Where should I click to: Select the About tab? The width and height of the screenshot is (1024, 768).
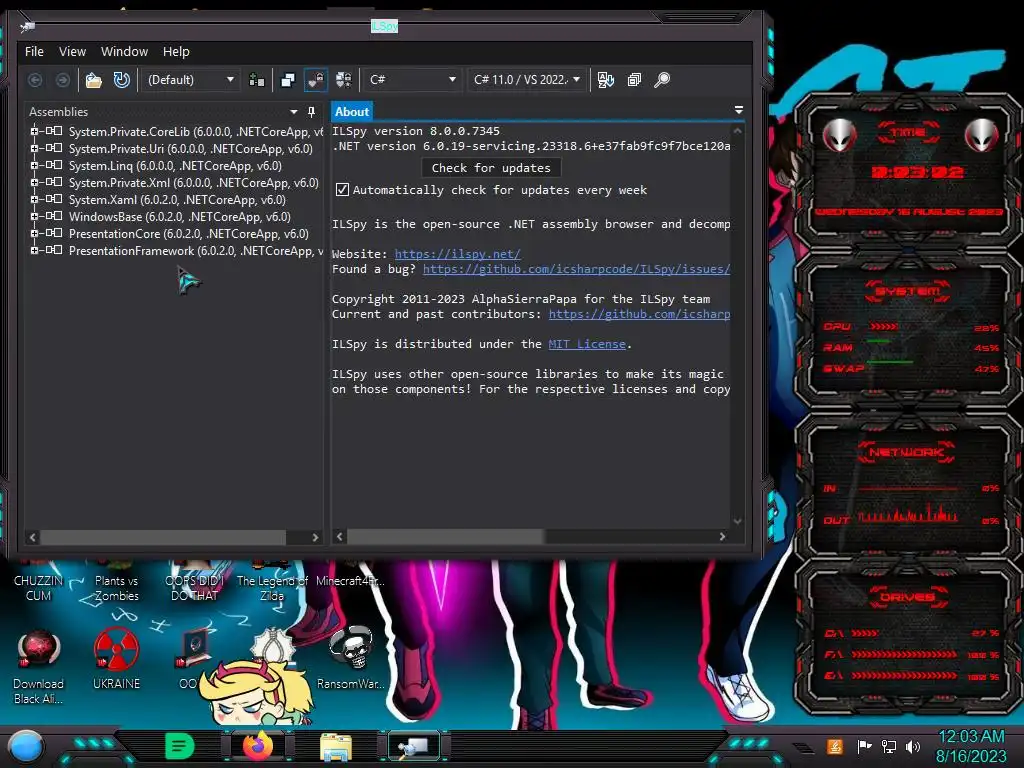352,112
